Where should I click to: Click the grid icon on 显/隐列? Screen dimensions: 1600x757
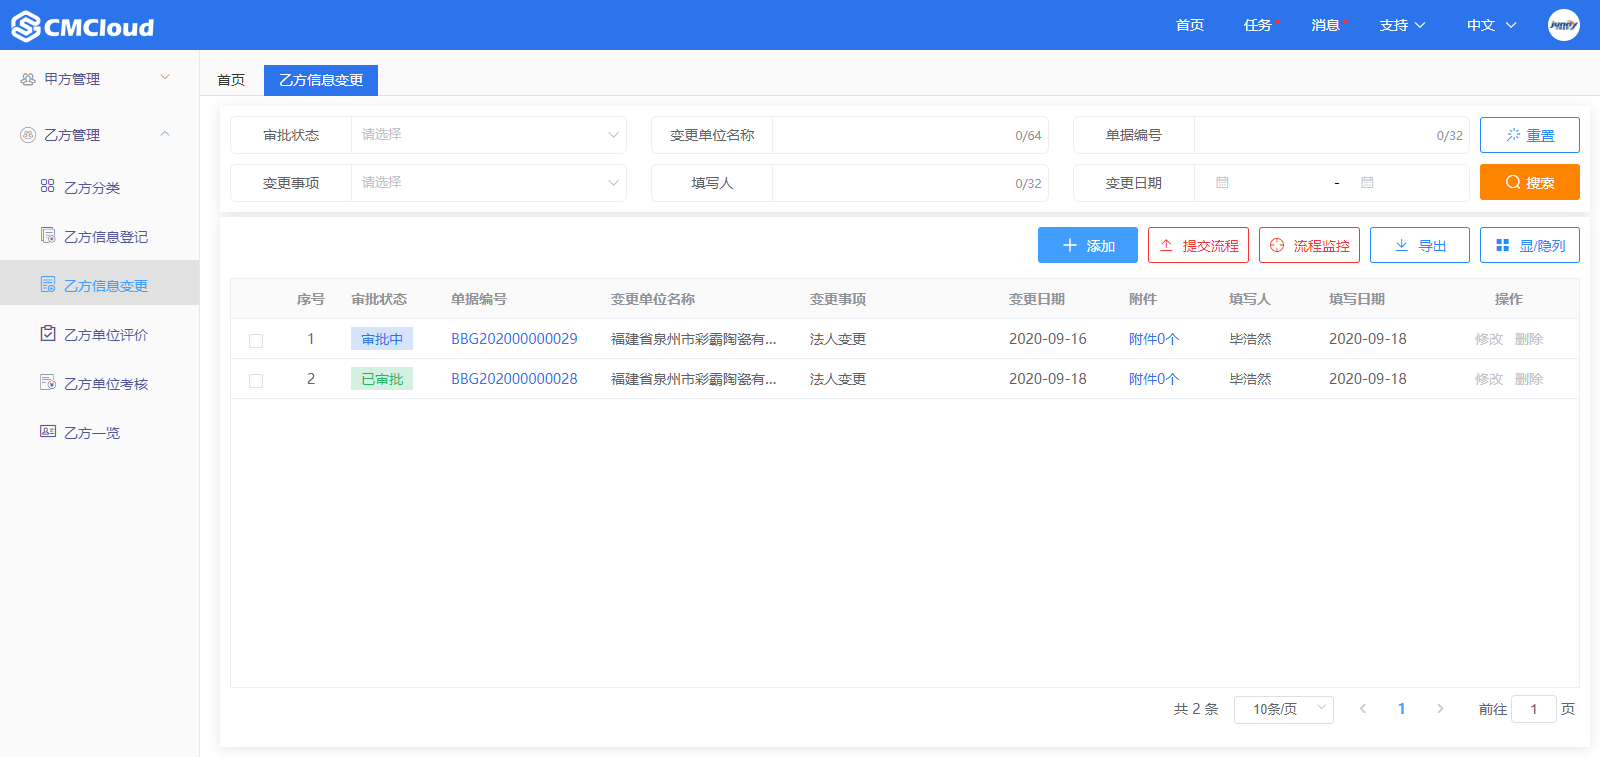coord(1502,245)
